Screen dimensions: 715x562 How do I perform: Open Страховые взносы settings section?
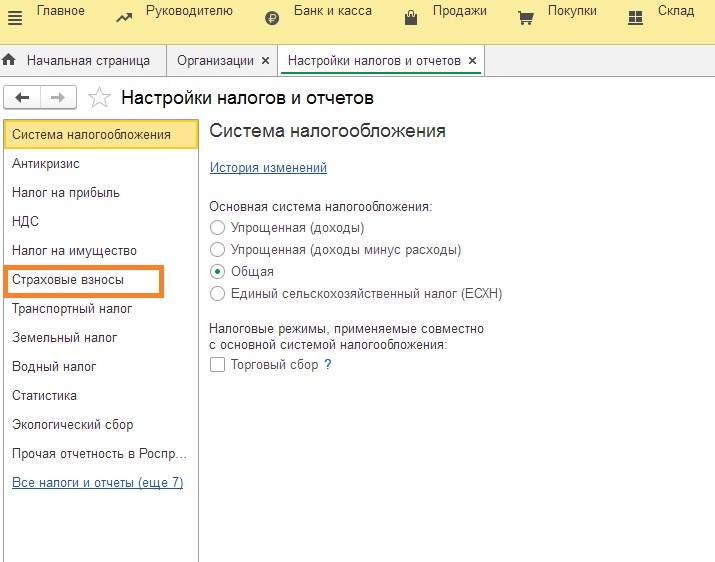pyautogui.click(x=83, y=280)
